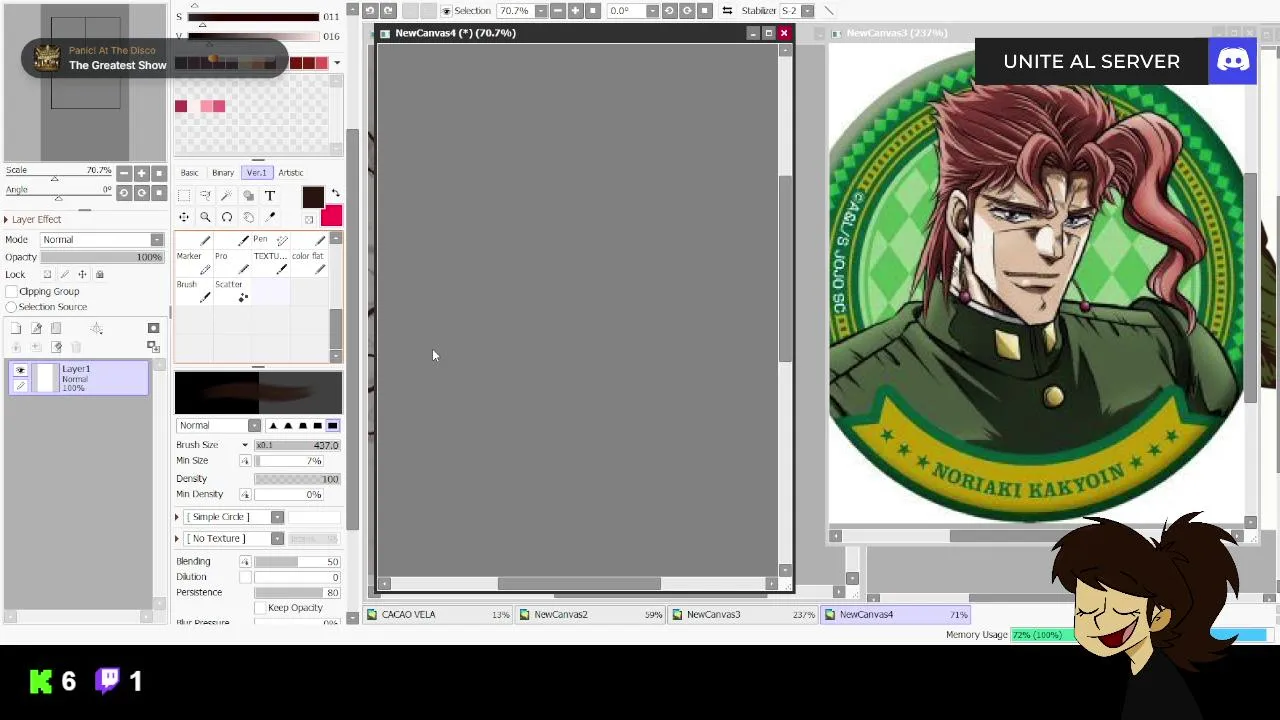The image size is (1280, 720).
Task: Switch to the Ver.1 brush tab
Action: 257,172
